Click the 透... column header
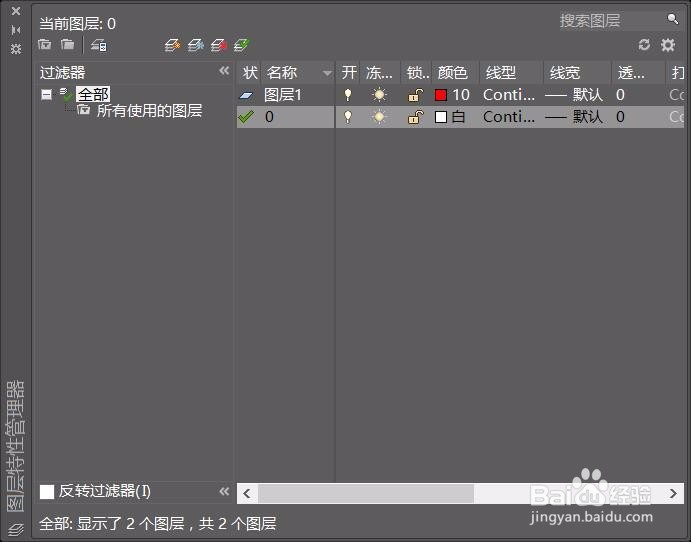691x542 pixels. pyautogui.click(x=639, y=73)
